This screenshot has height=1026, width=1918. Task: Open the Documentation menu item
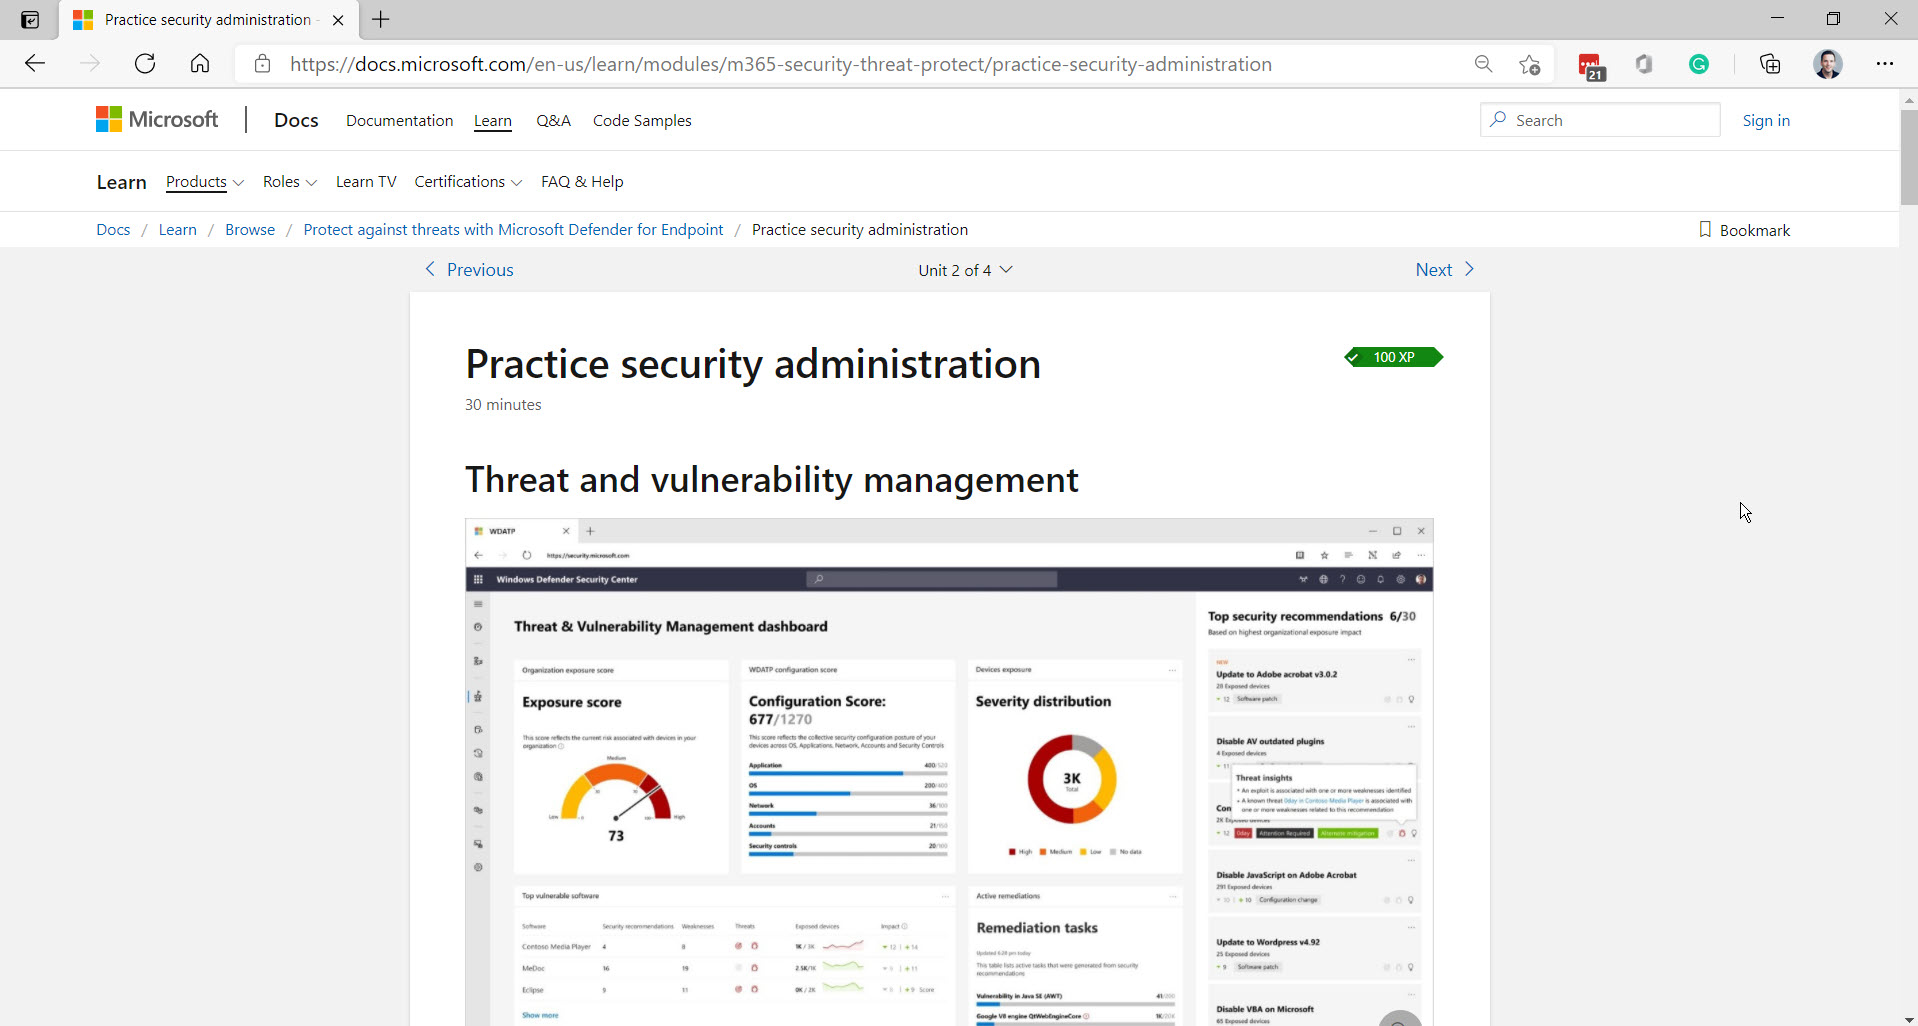click(399, 120)
